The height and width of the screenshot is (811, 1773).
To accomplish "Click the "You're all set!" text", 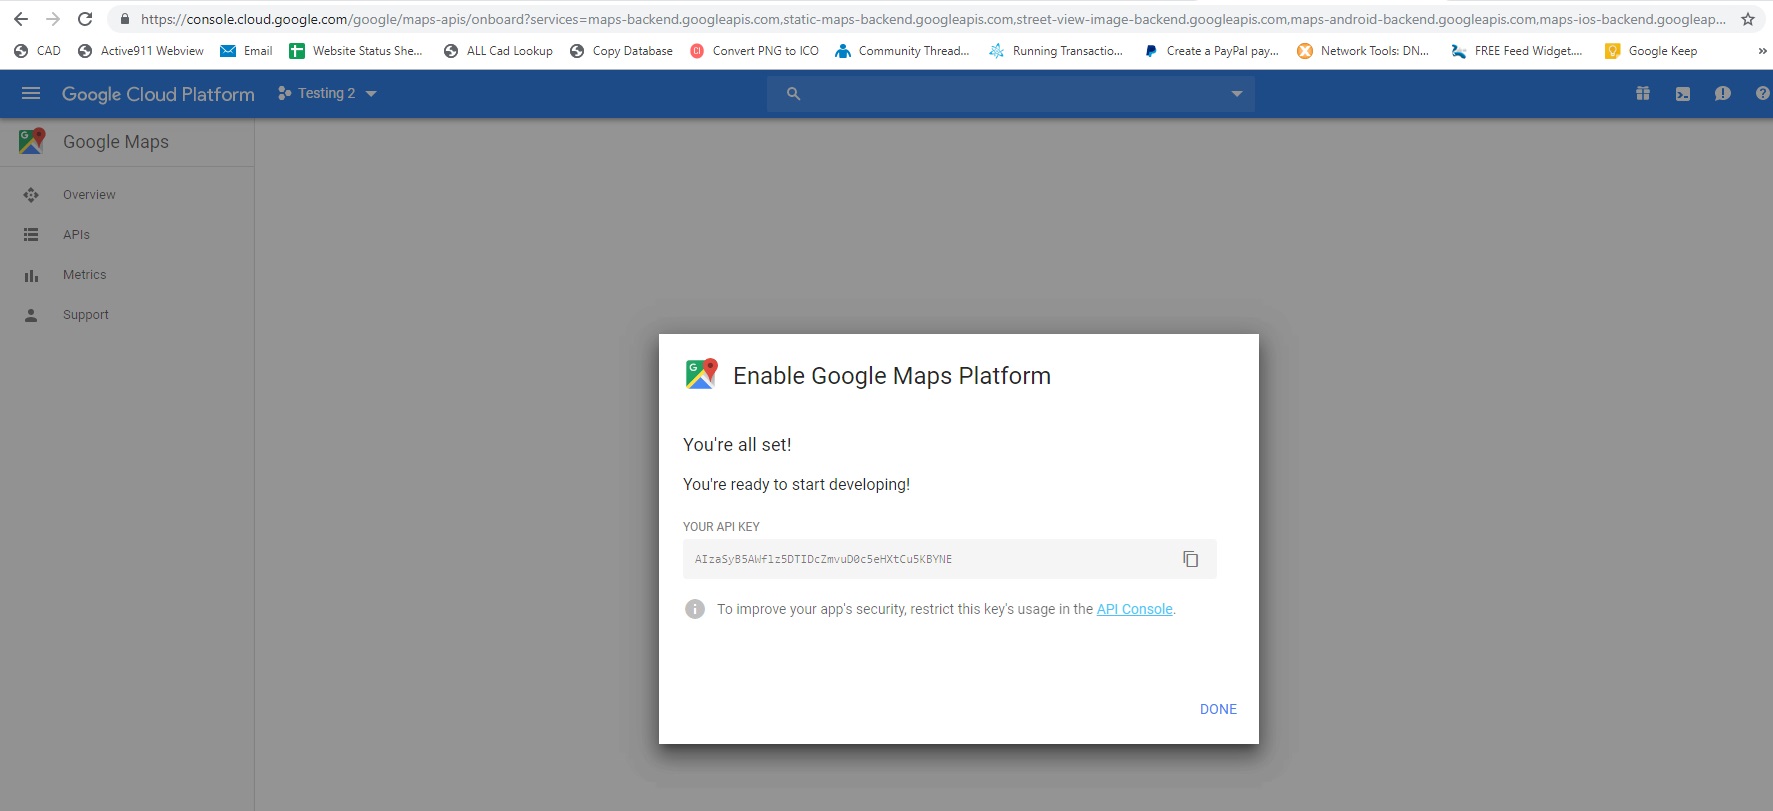I will click(x=737, y=445).
